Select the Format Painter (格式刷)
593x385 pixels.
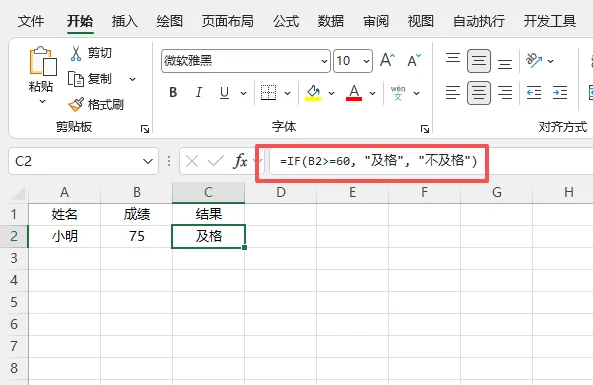point(96,104)
